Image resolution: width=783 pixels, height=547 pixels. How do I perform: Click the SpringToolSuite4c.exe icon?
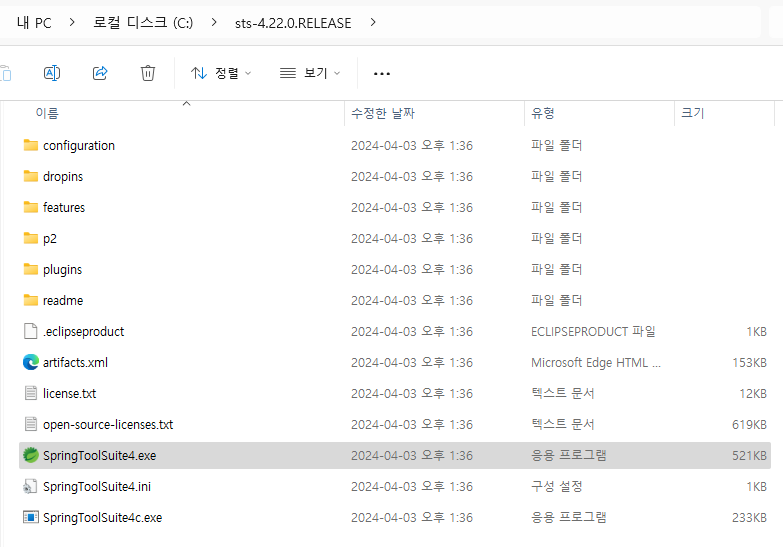(x=30, y=517)
